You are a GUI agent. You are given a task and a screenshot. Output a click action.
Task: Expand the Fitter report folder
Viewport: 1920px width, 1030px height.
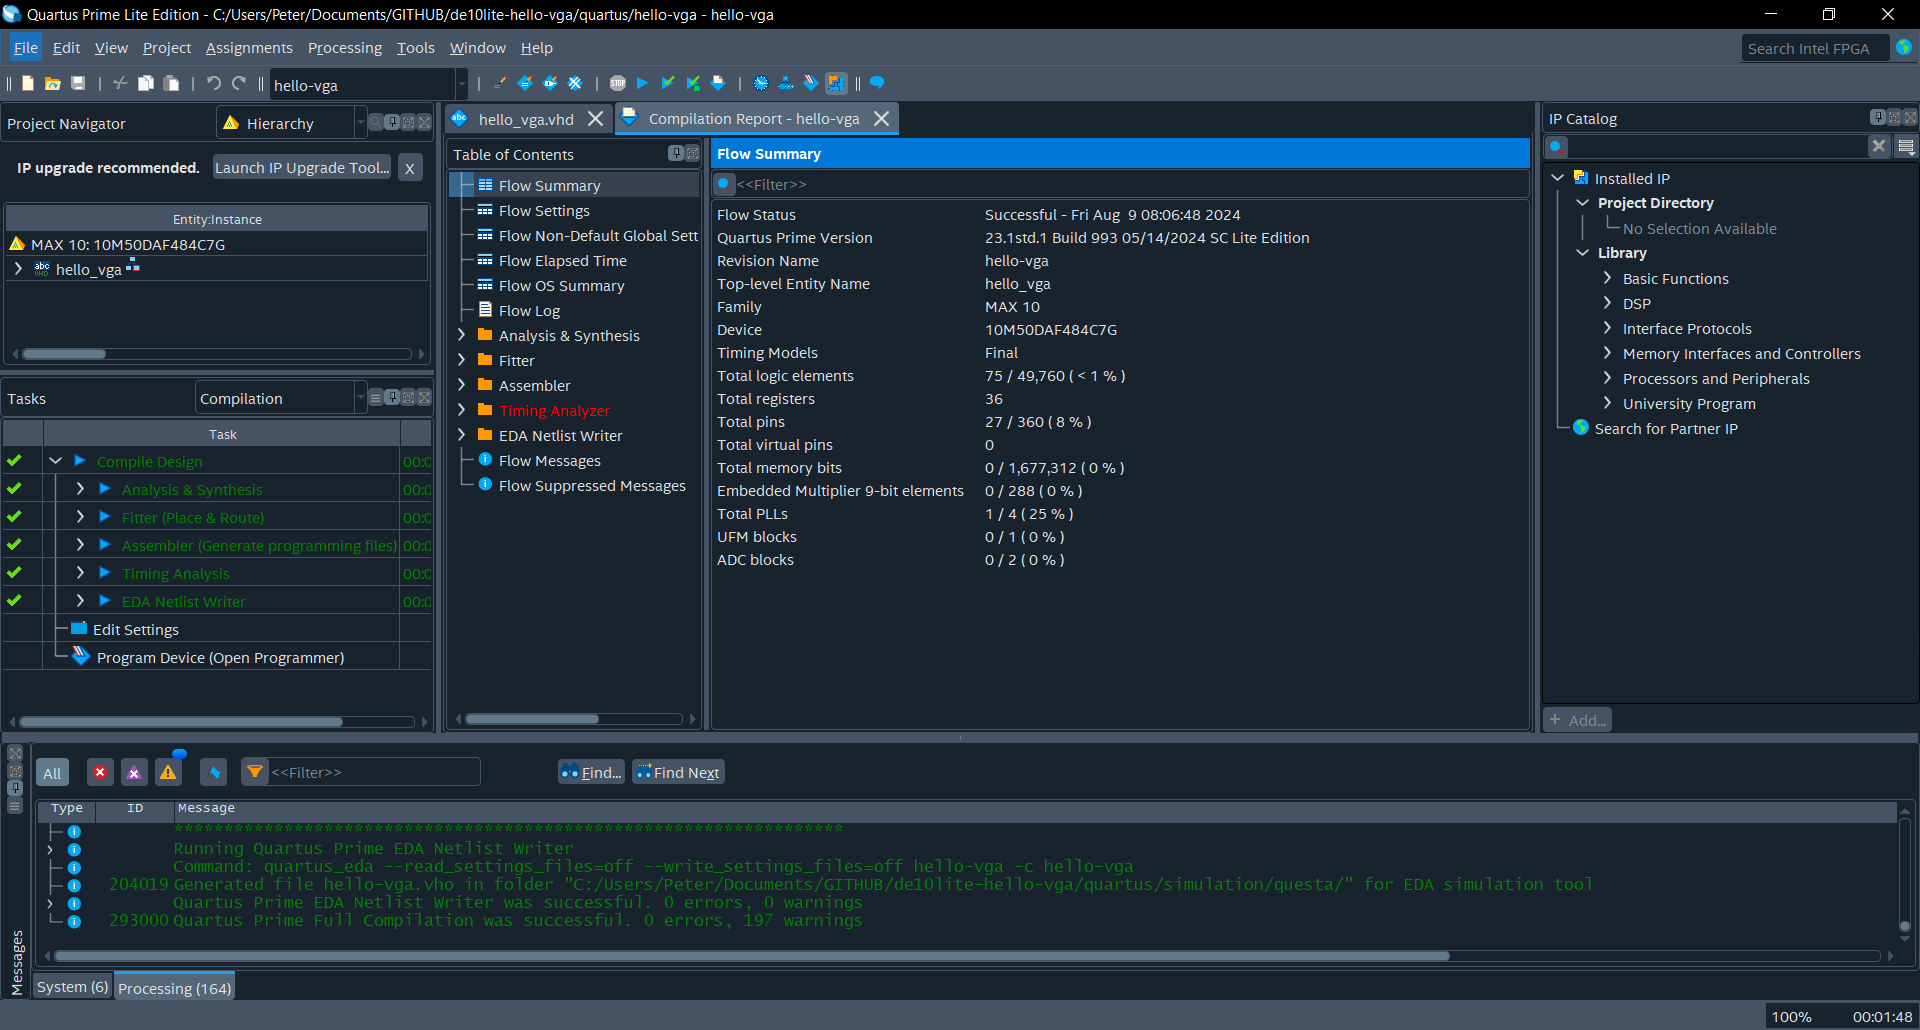point(461,360)
